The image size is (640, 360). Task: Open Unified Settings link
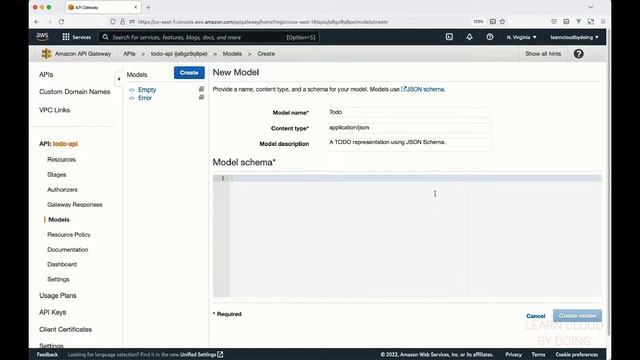click(x=202, y=355)
